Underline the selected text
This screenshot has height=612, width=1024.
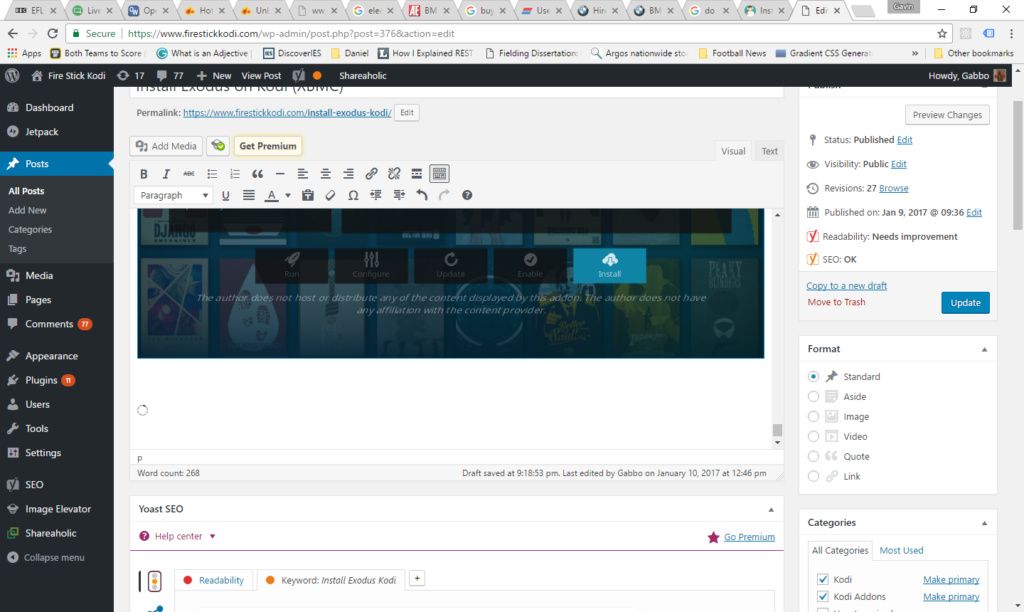(x=225, y=195)
